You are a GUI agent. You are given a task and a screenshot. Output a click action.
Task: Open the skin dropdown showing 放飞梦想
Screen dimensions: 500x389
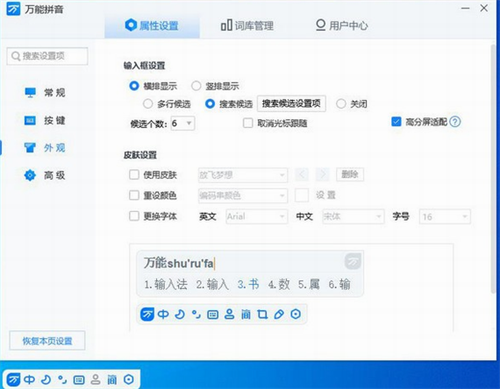pyautogui.click(x=243, y=175)
